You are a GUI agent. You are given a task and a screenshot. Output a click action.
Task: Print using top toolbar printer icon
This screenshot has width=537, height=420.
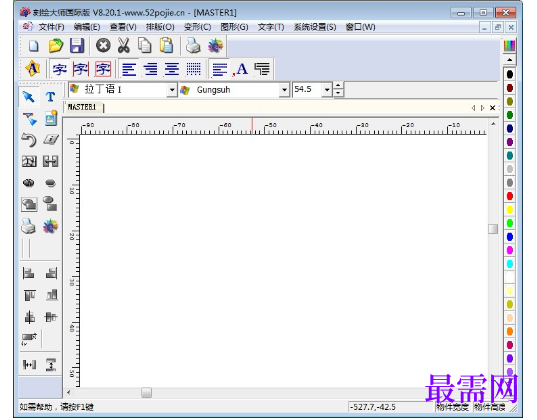pyautogui.click(x=193, y=46)
